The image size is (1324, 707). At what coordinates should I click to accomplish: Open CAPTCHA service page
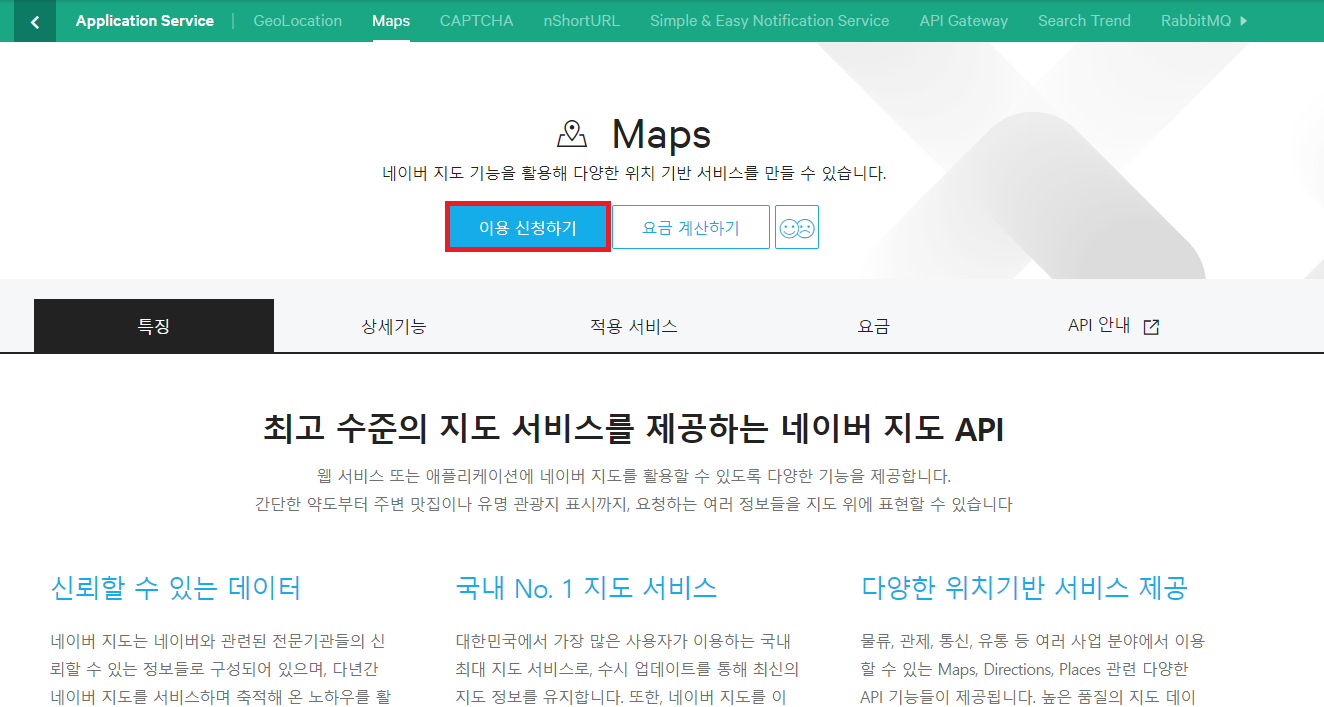tap(477, 21)
